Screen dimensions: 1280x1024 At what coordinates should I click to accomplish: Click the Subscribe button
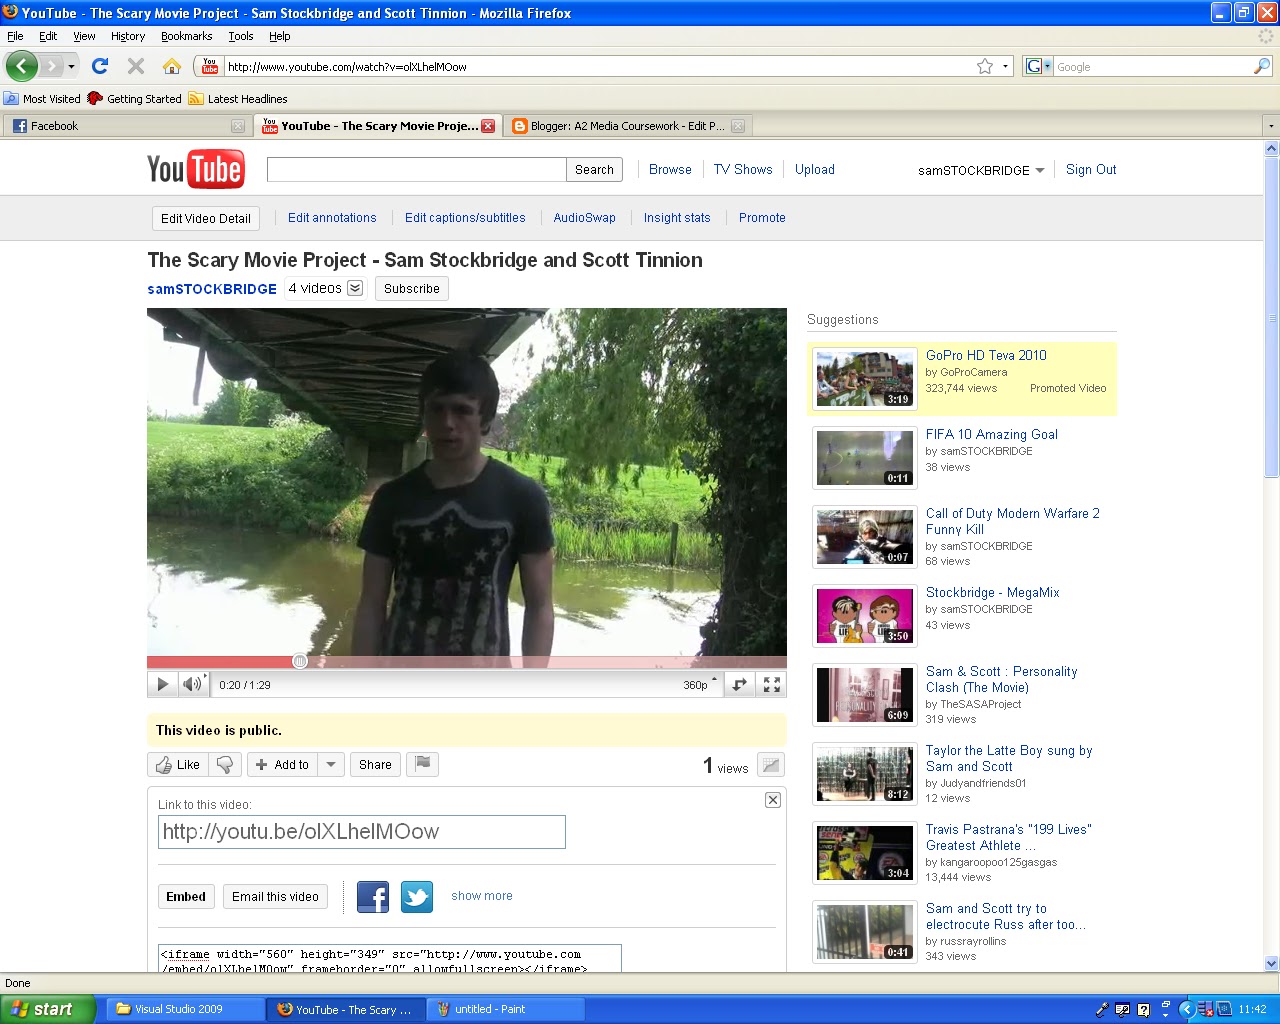point(412,289)
